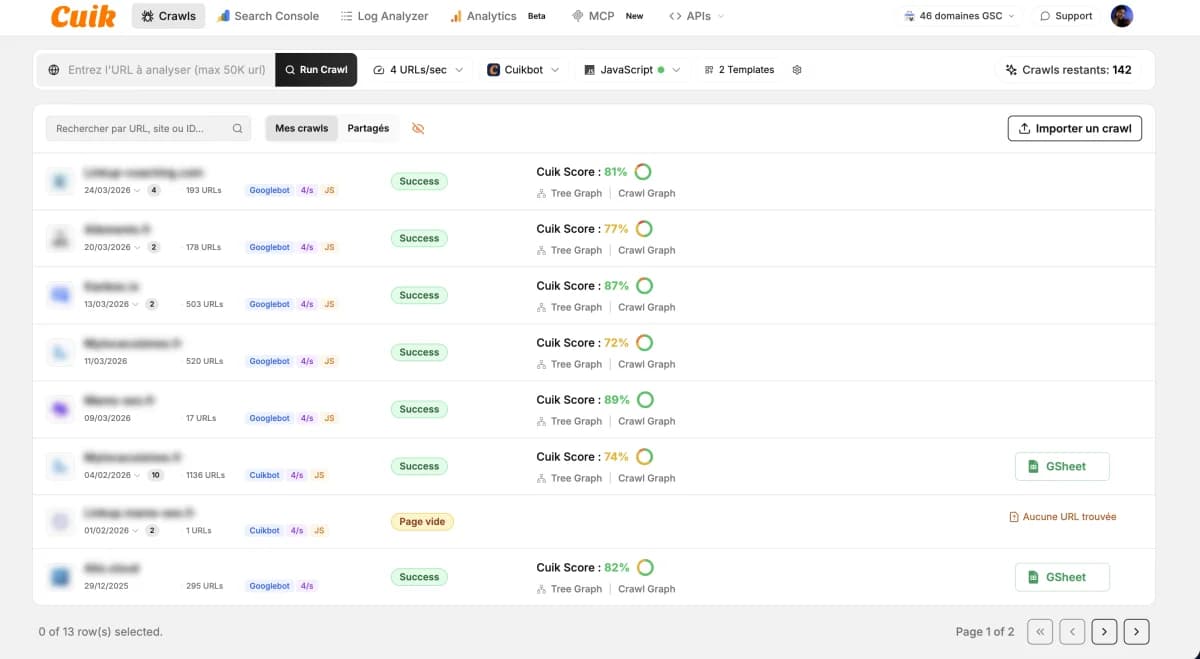
Task: Expand the Cuikbot user-agent dropdown
Action: (x=522, y=69)
